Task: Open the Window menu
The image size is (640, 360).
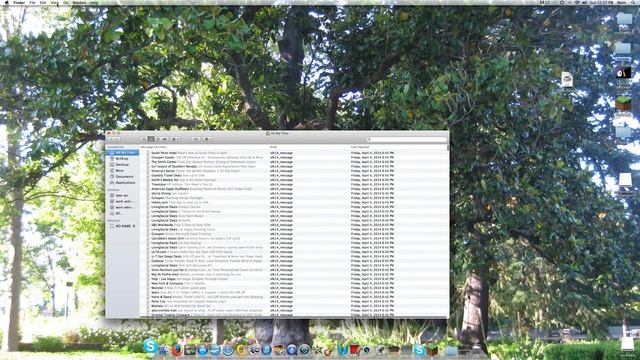Action: click(x=79, y=2)
